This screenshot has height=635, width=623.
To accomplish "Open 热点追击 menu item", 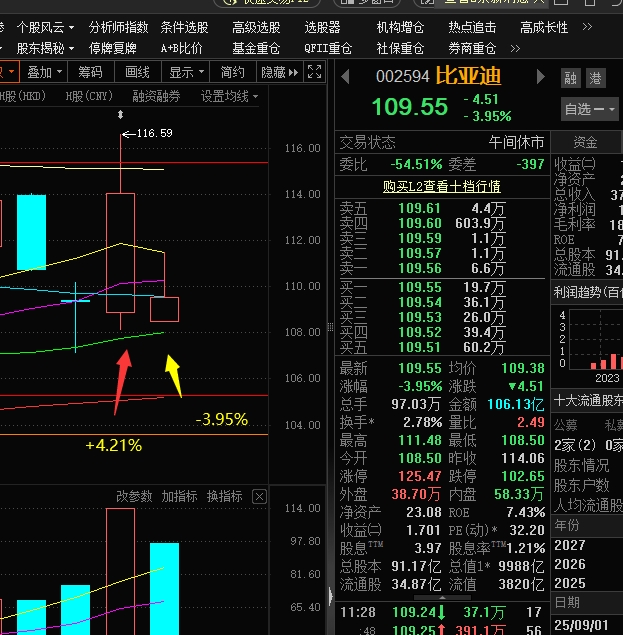I will tap(472, 28).
